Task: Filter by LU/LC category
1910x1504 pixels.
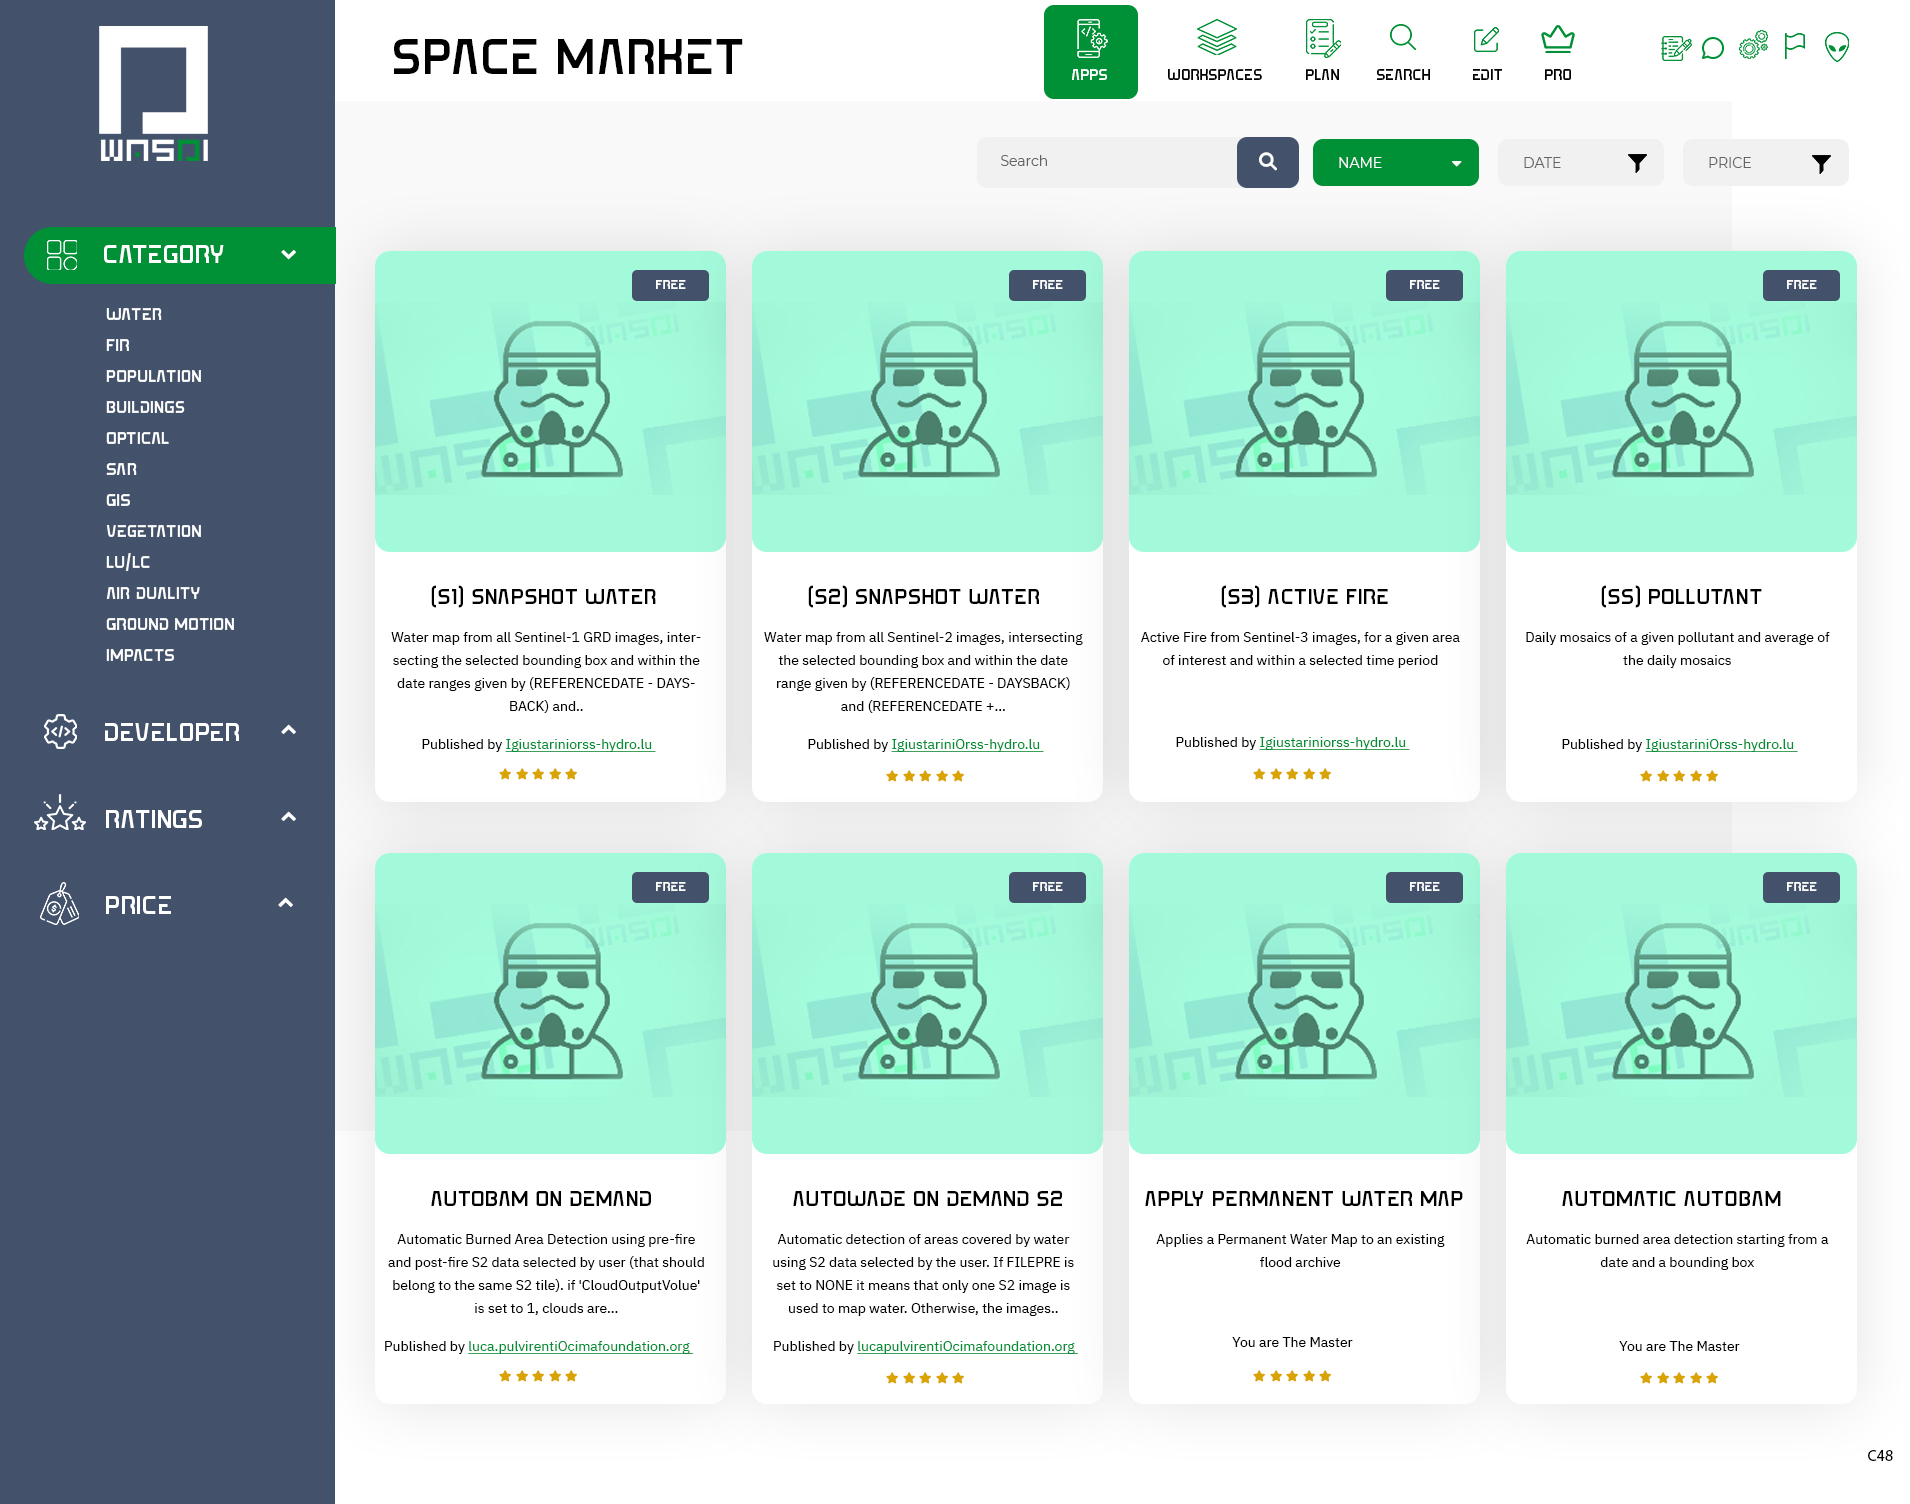Action: [x=128, y=562]
